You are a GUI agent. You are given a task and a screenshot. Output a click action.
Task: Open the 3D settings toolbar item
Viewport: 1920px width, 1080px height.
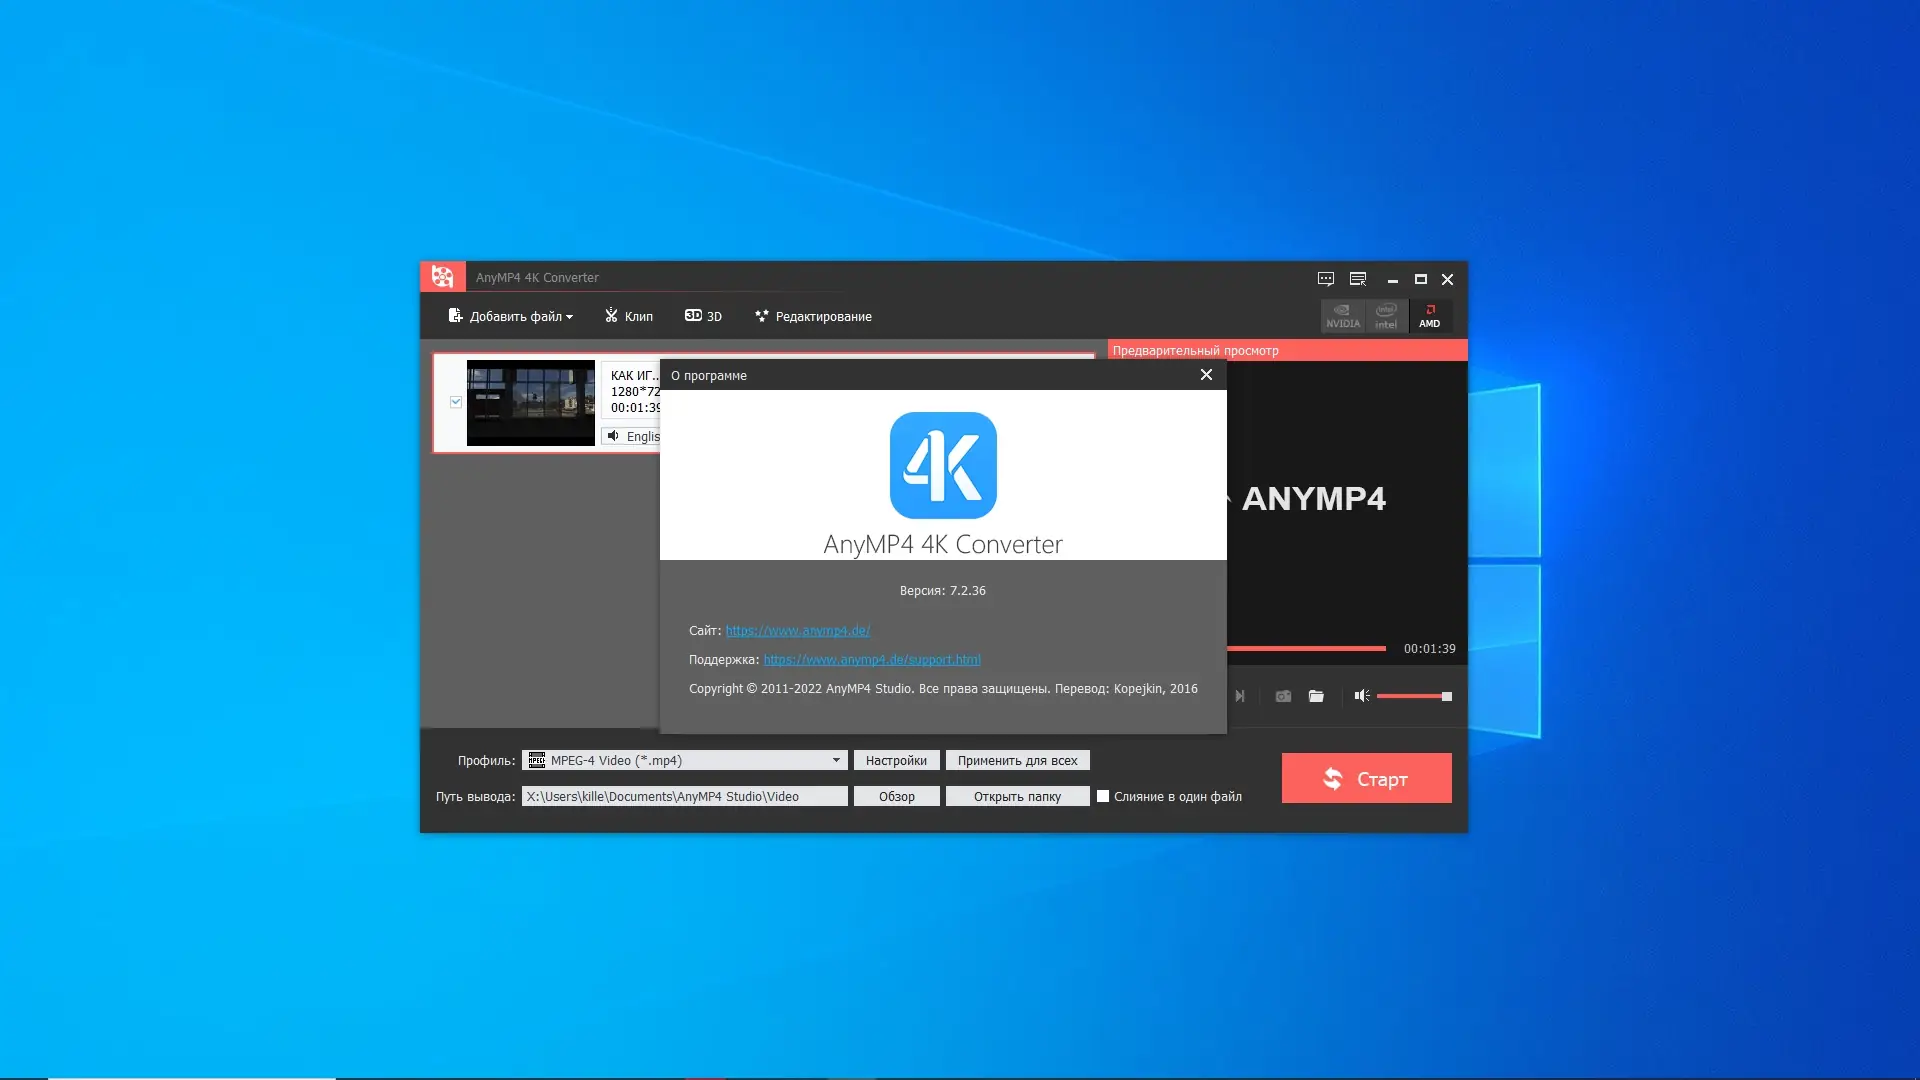click(x=703, y=316)
